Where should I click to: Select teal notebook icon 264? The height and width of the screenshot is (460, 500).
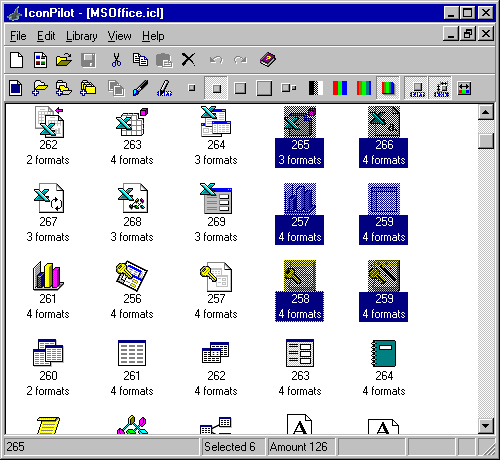384,367
